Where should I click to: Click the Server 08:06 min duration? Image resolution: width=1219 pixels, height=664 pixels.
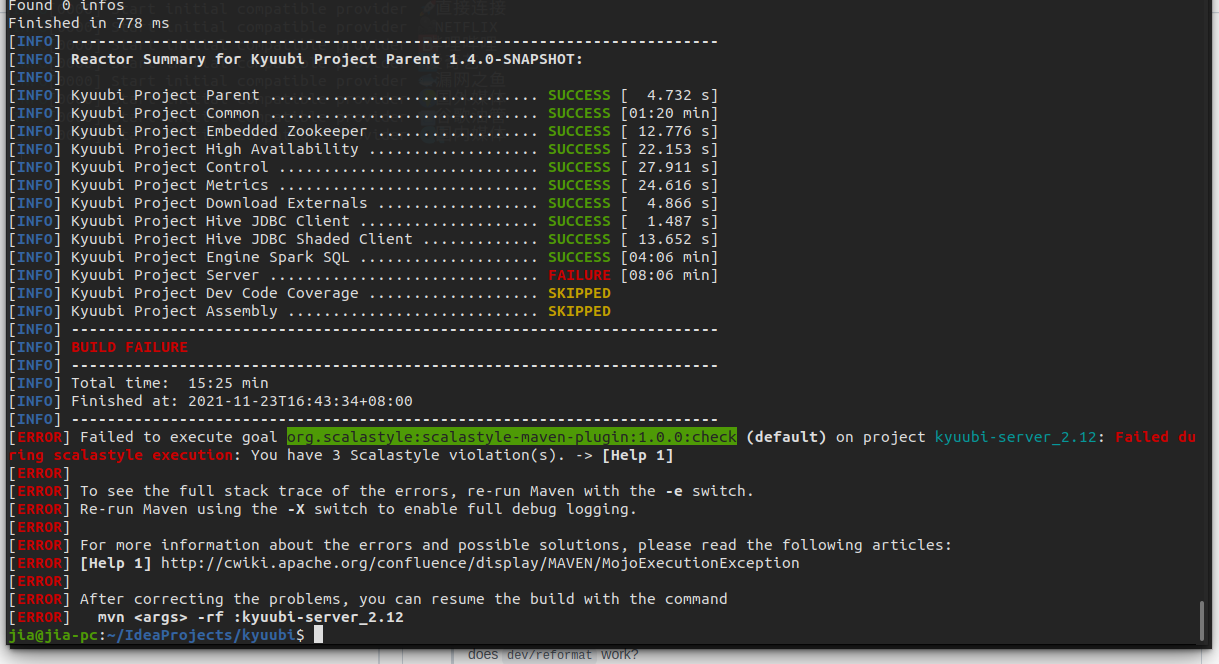coord(669,275)
